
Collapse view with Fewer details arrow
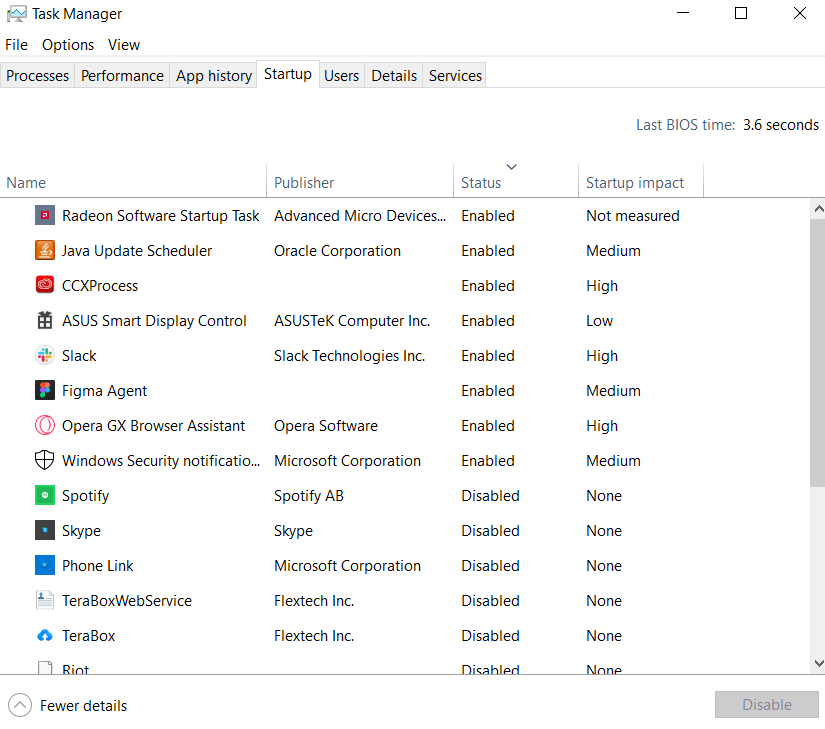pyautogui.click(x=20, y=705)
